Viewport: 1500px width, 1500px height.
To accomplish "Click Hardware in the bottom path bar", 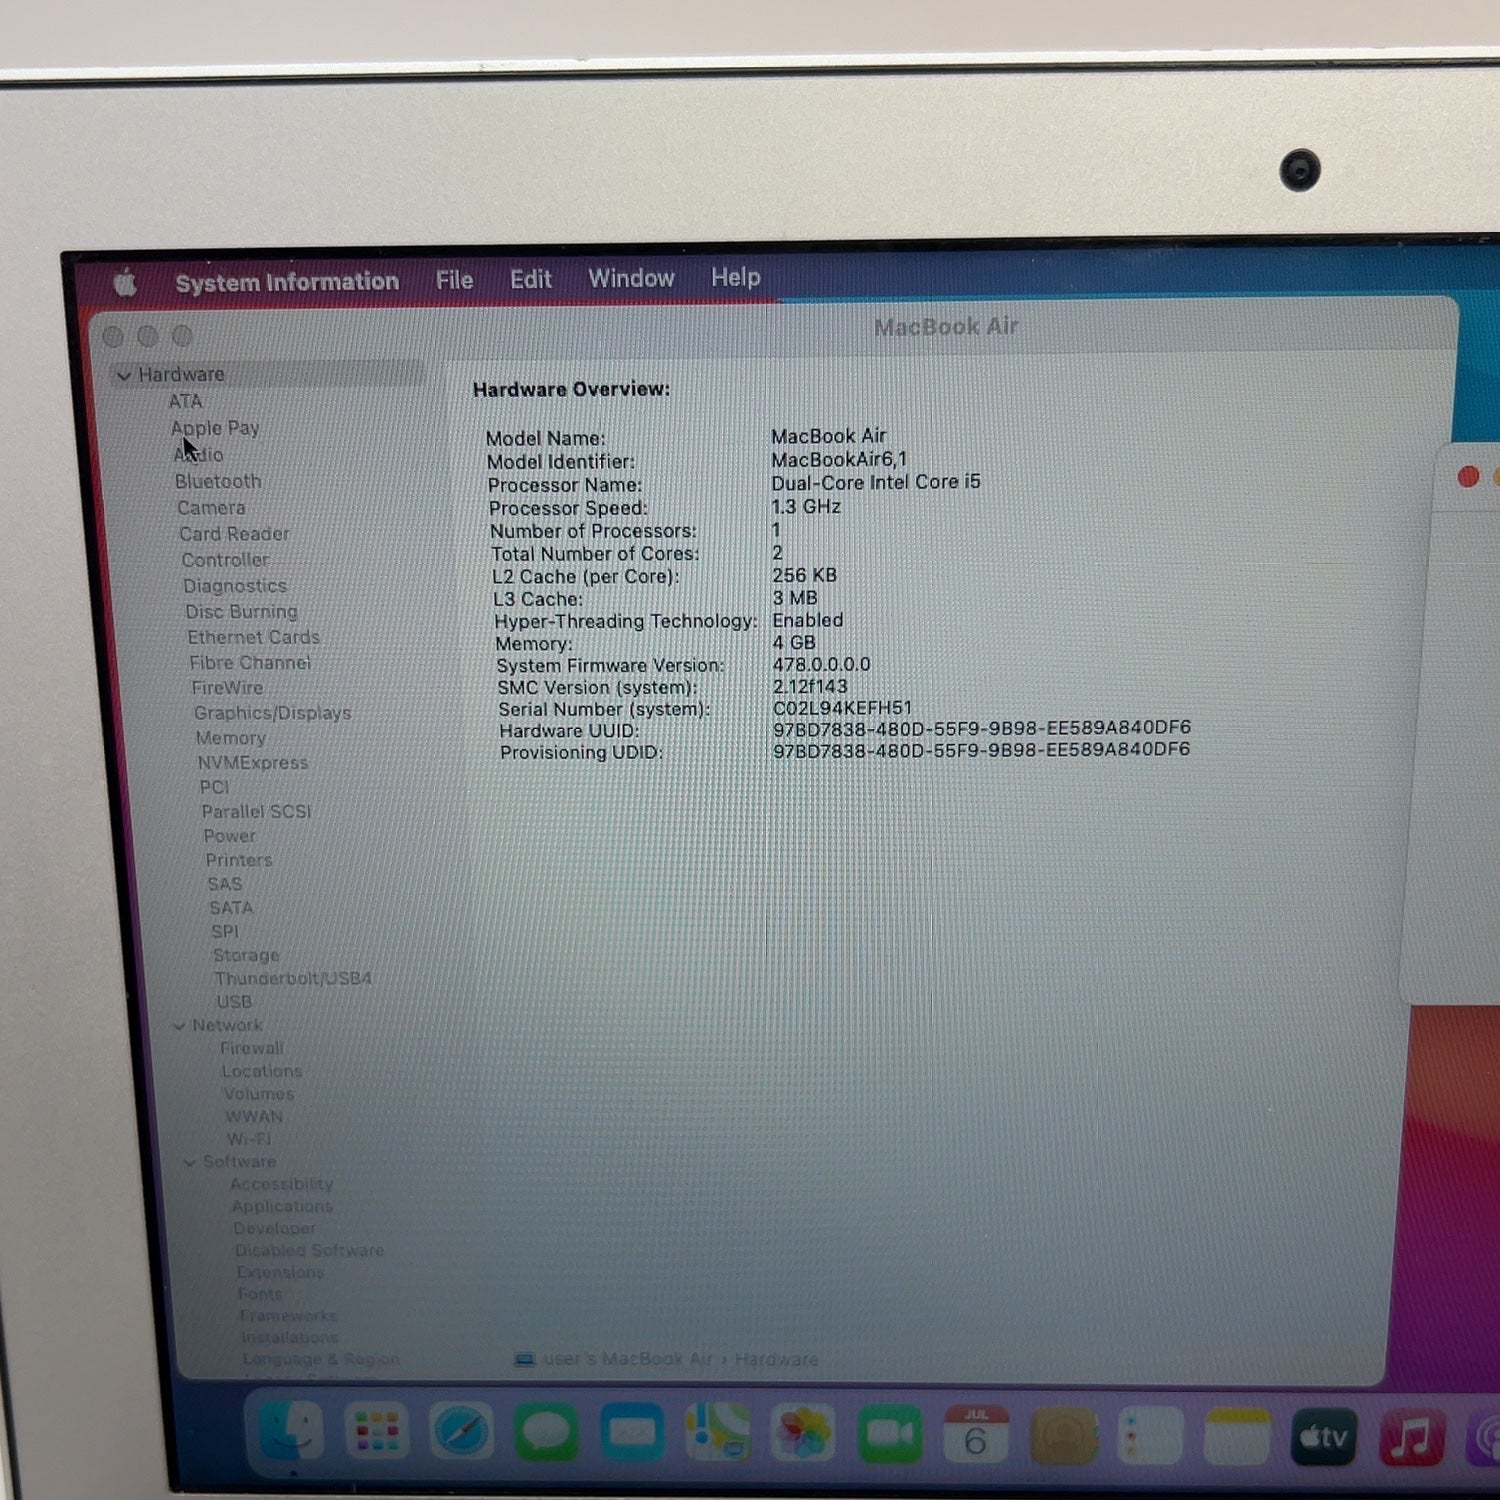I will point(776,1360).
